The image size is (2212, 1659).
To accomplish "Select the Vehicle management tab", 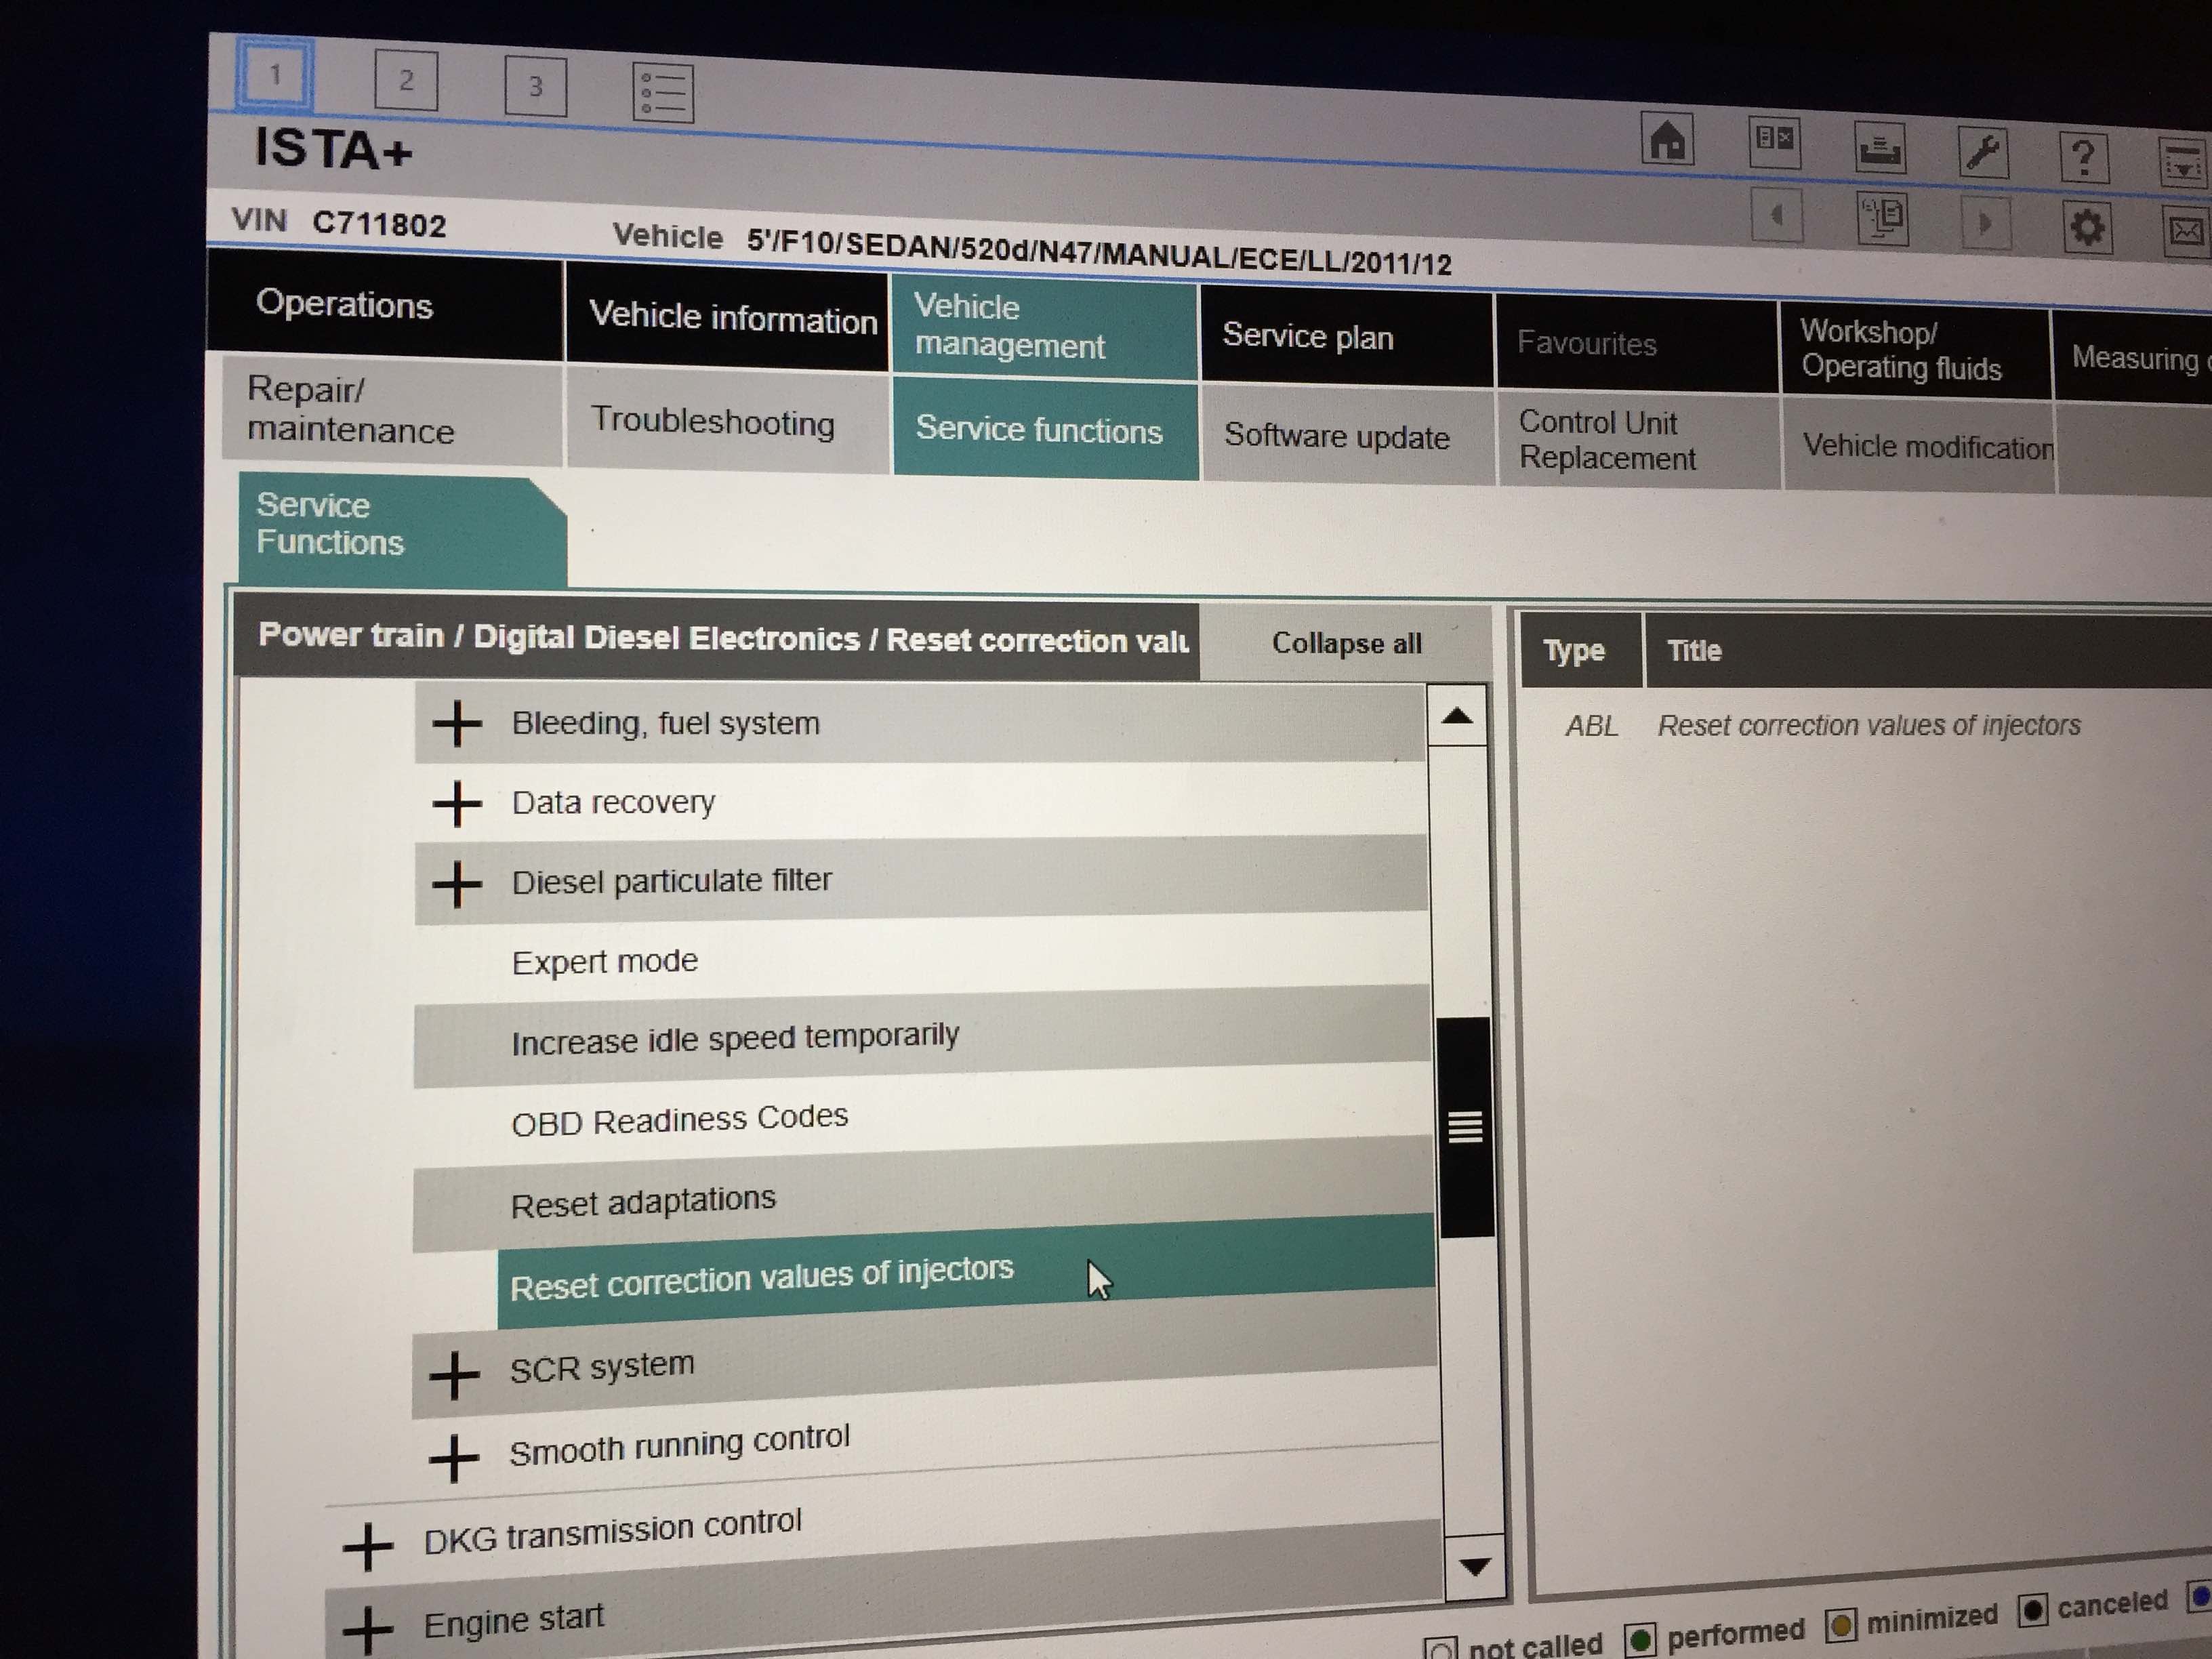I will (1044, 327).
